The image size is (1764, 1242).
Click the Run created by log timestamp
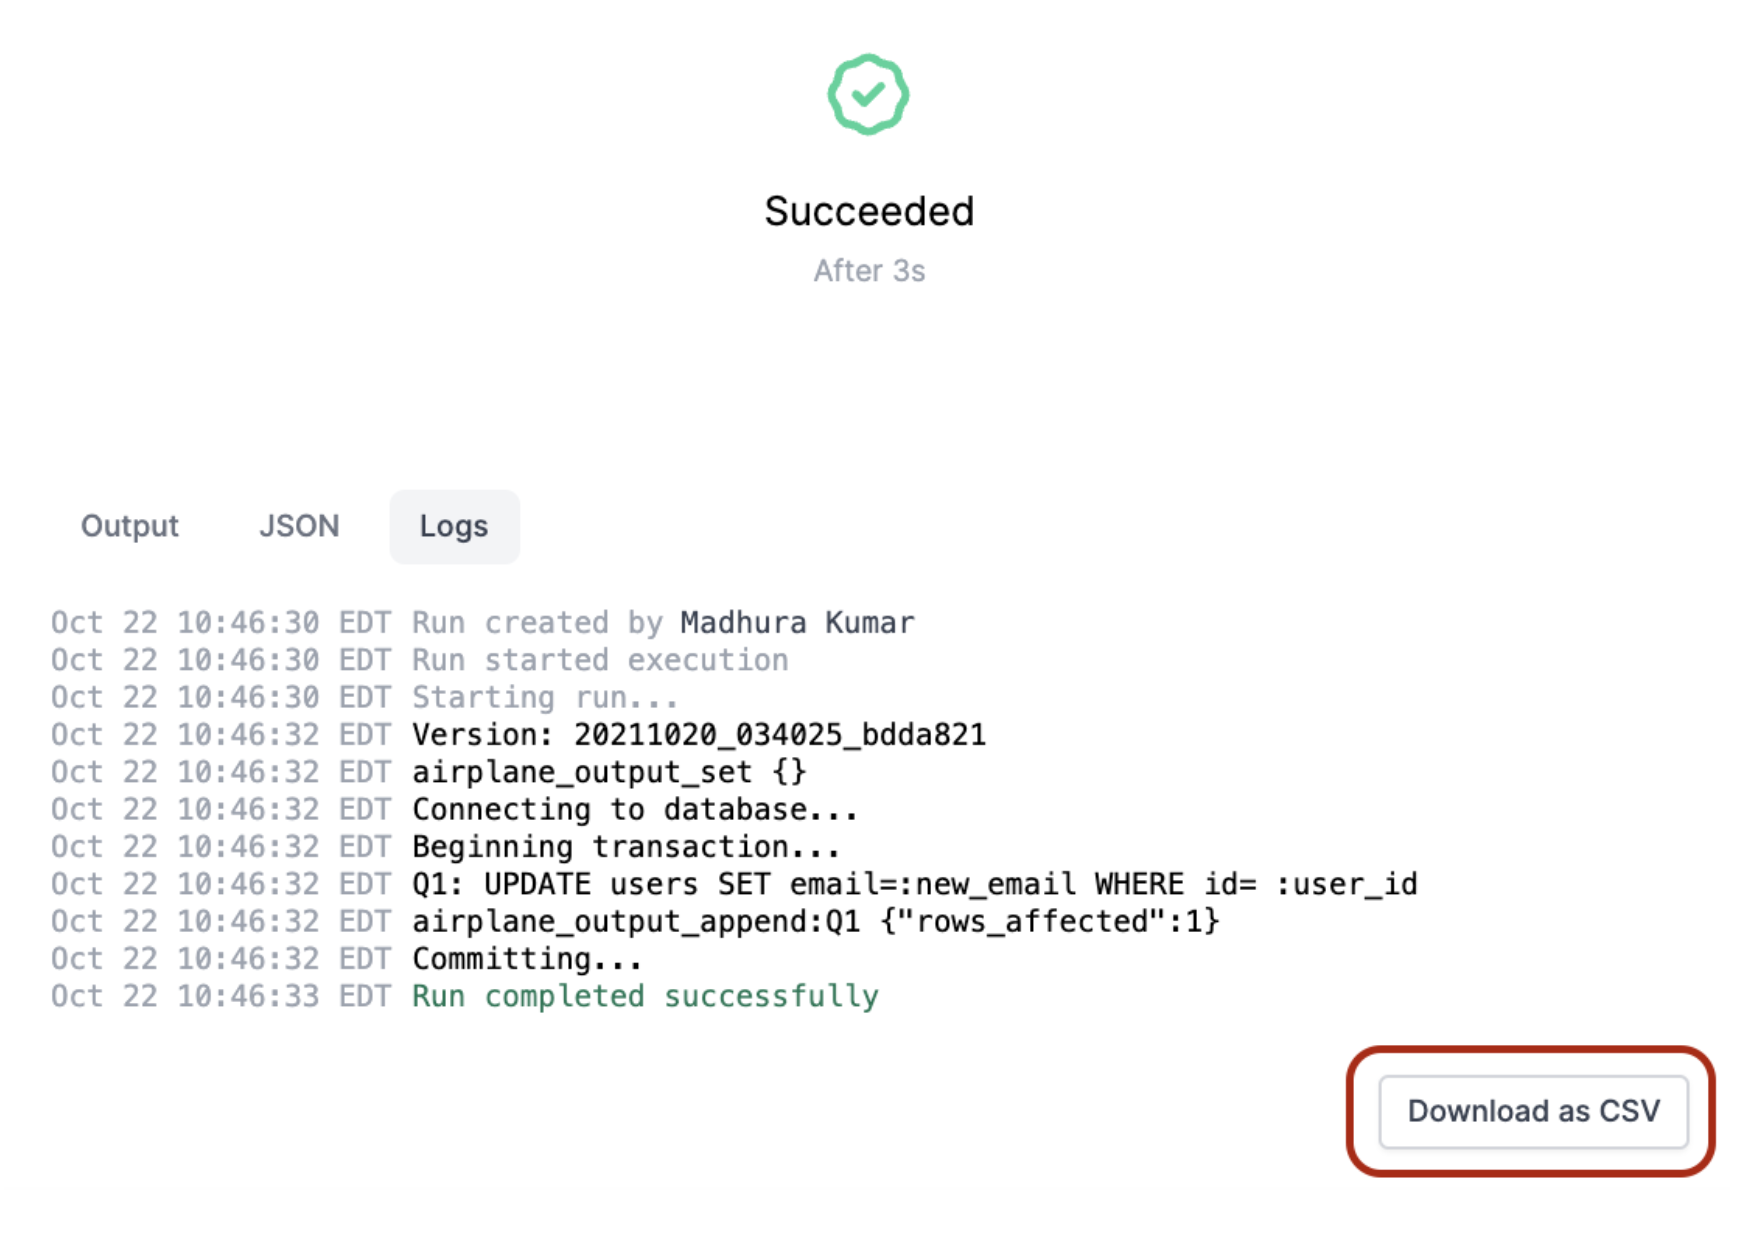click(221, 623)
